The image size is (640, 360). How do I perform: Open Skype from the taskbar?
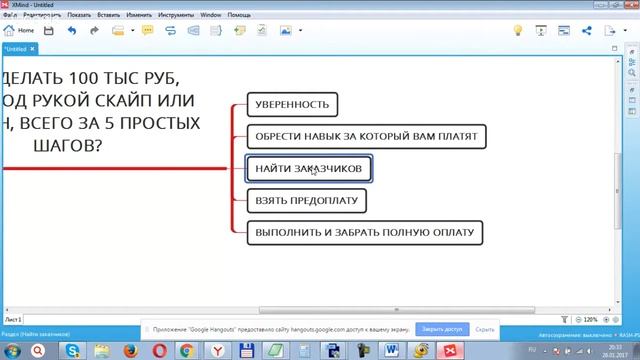click(72, 351)
